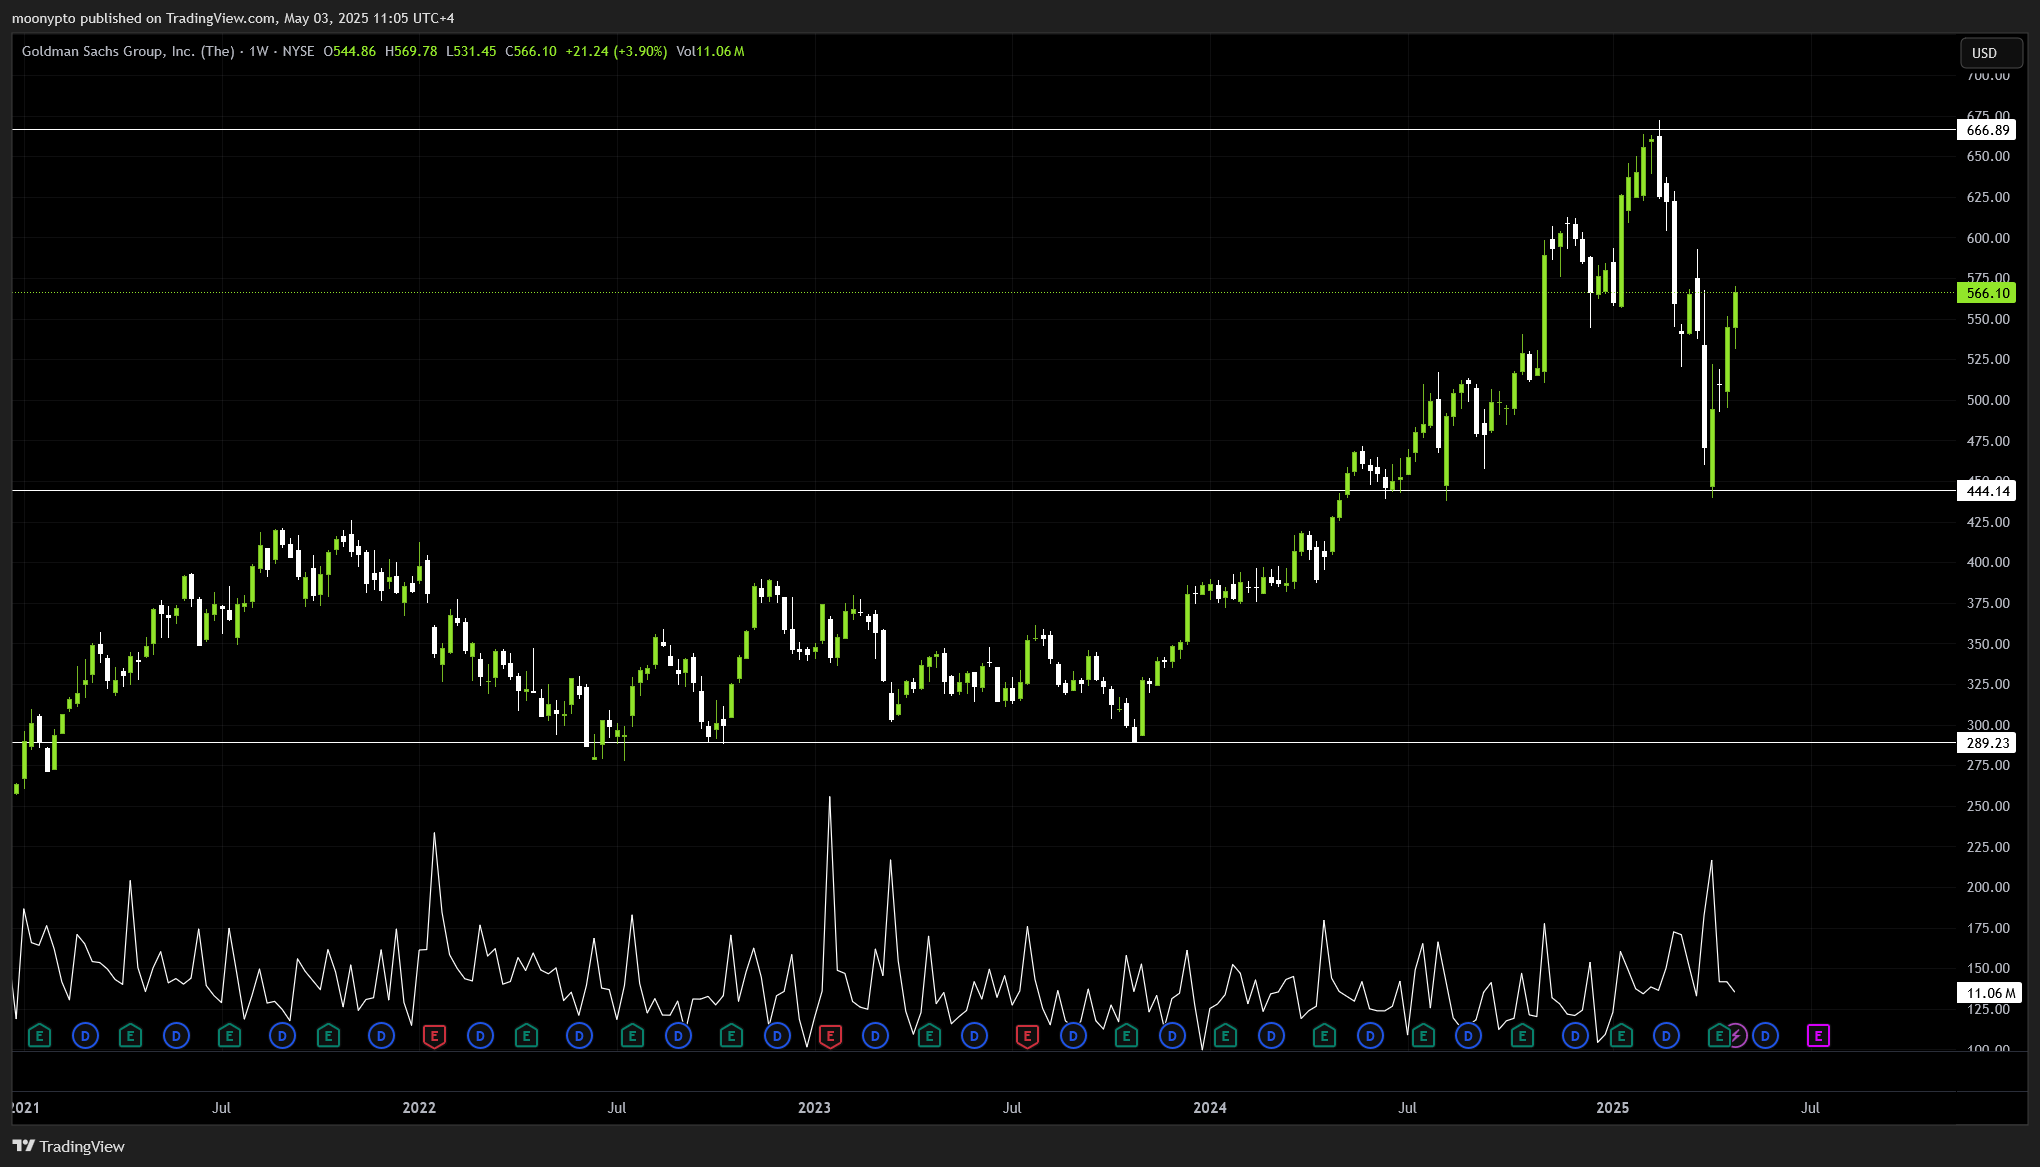Click the red earnings E marker near 2023
The height and width of the screenshot is (1167, 2040).
(x=830, y=1036)
